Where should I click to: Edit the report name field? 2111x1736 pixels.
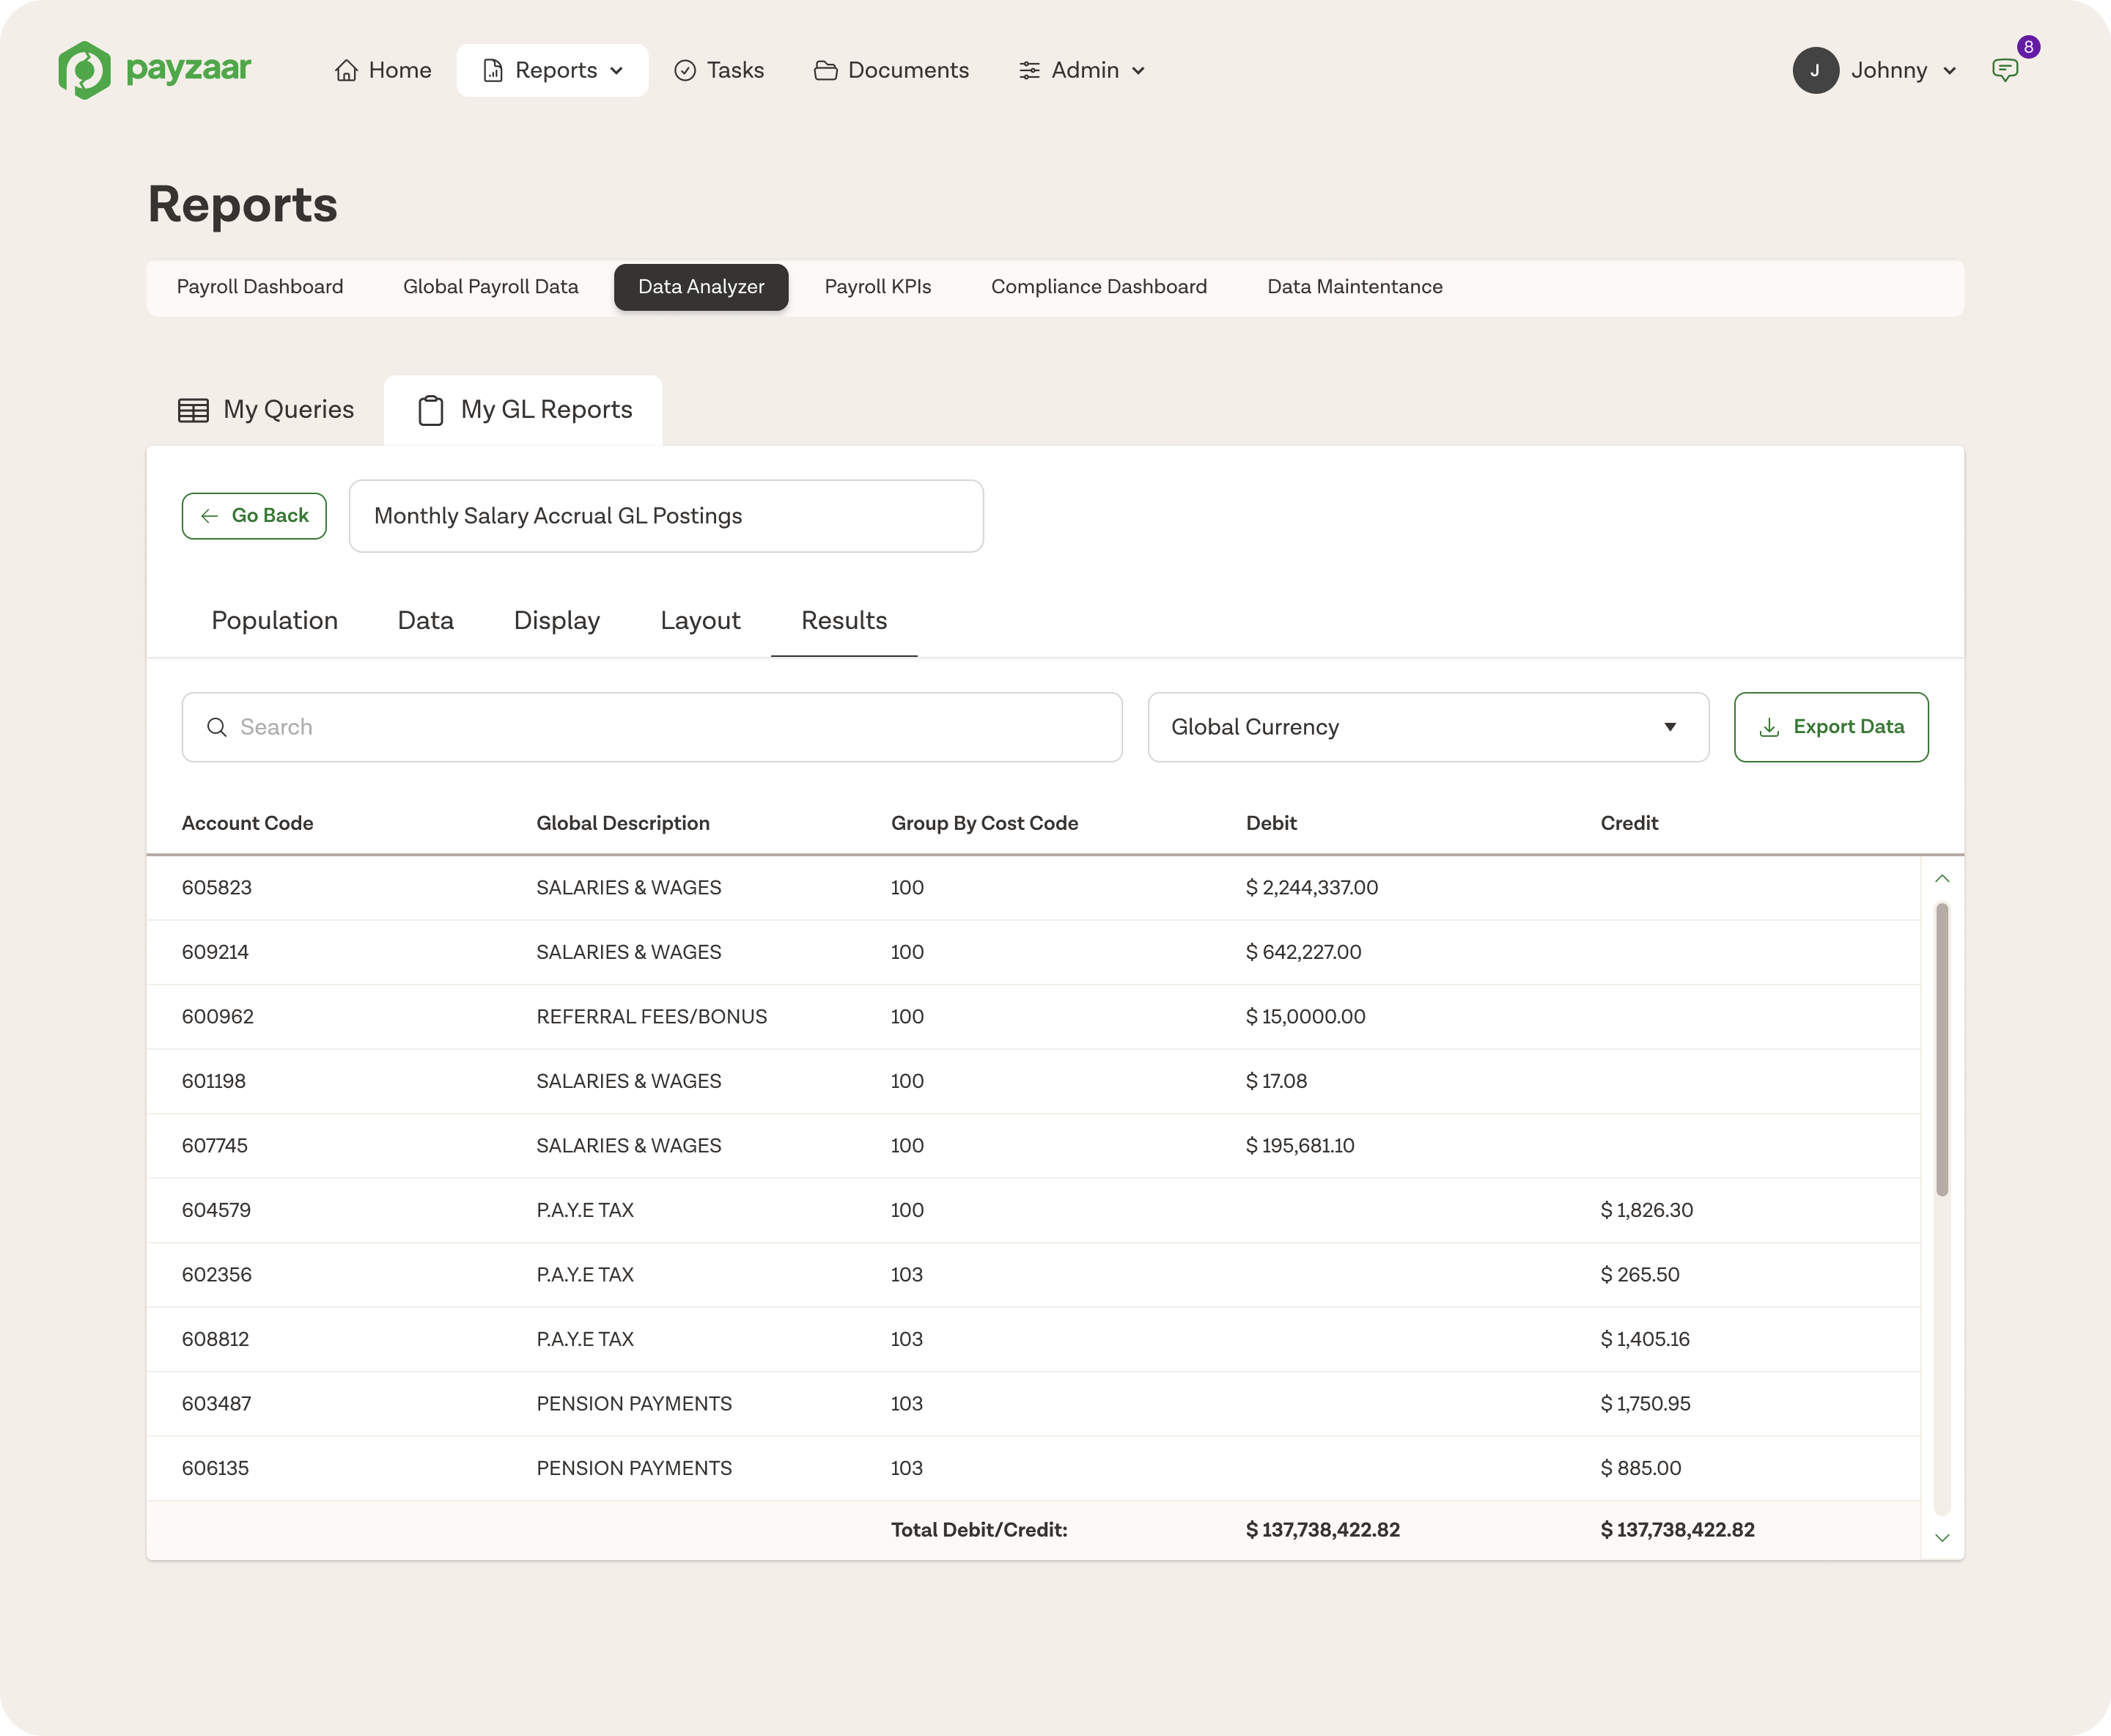(x=666, y=516)
